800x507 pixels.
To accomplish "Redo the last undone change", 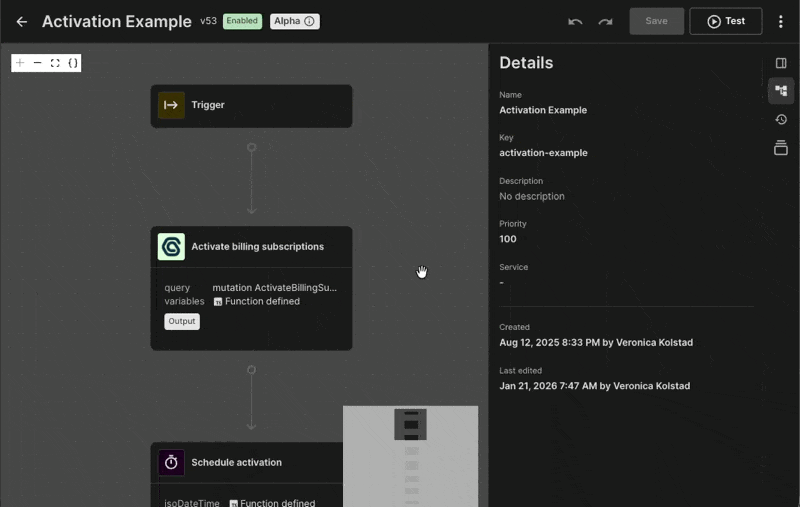I will coord(606,21).
